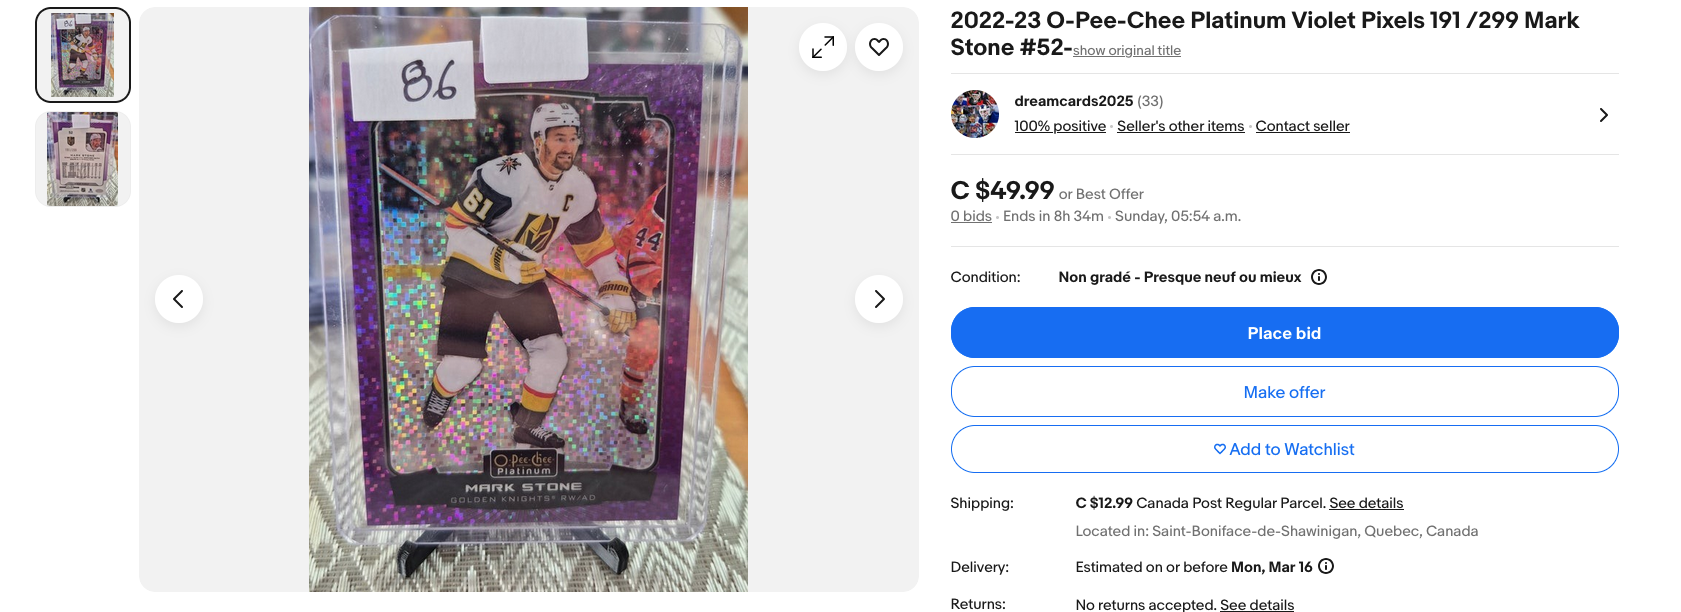The height and width of the screenshot is (612, 1681).
Task: Place a bid on the card
Action: pos(1284,333)
